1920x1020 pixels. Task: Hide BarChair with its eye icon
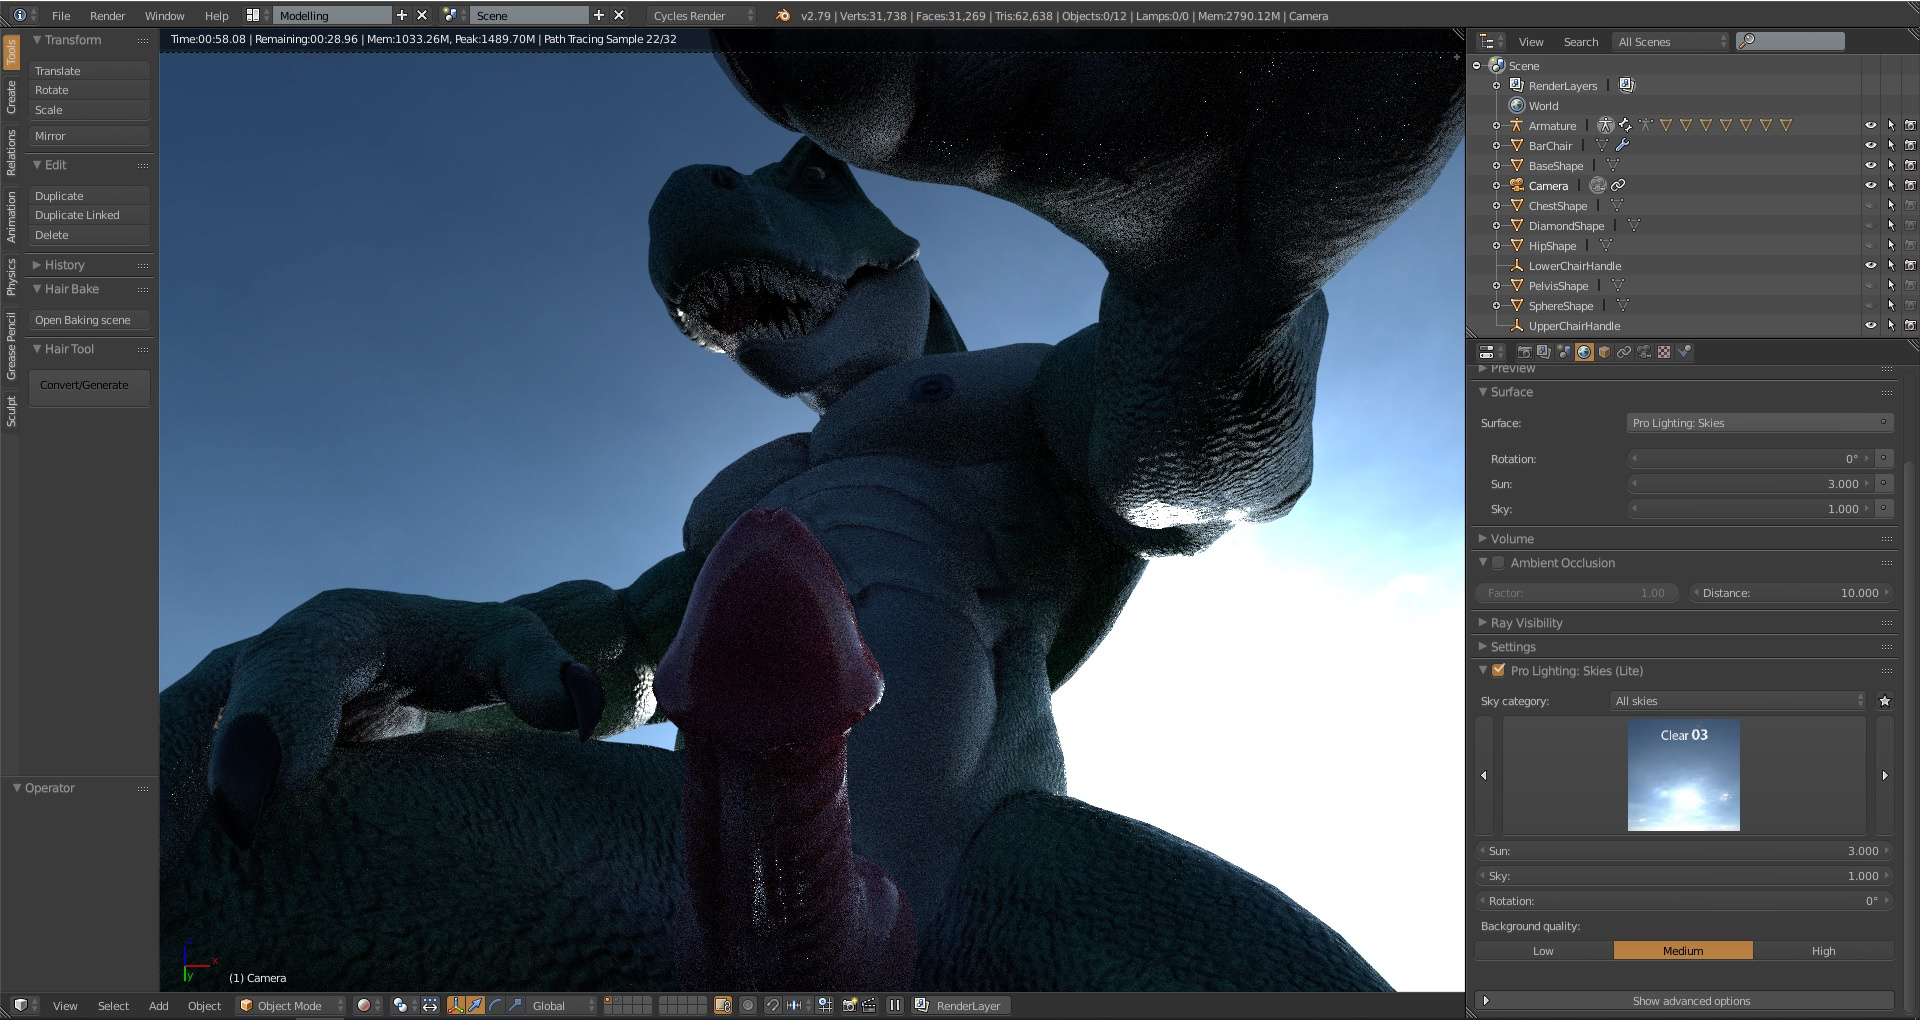tap(1870, 145)
